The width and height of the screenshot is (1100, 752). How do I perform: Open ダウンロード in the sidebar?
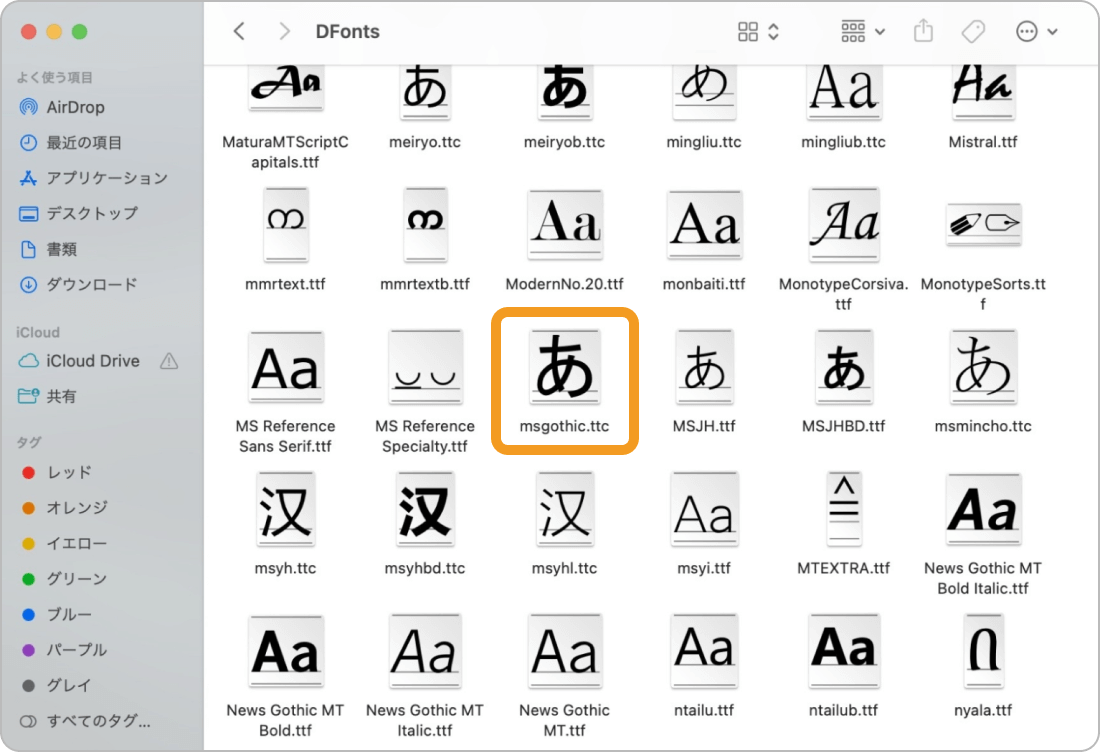click(91, 285)
